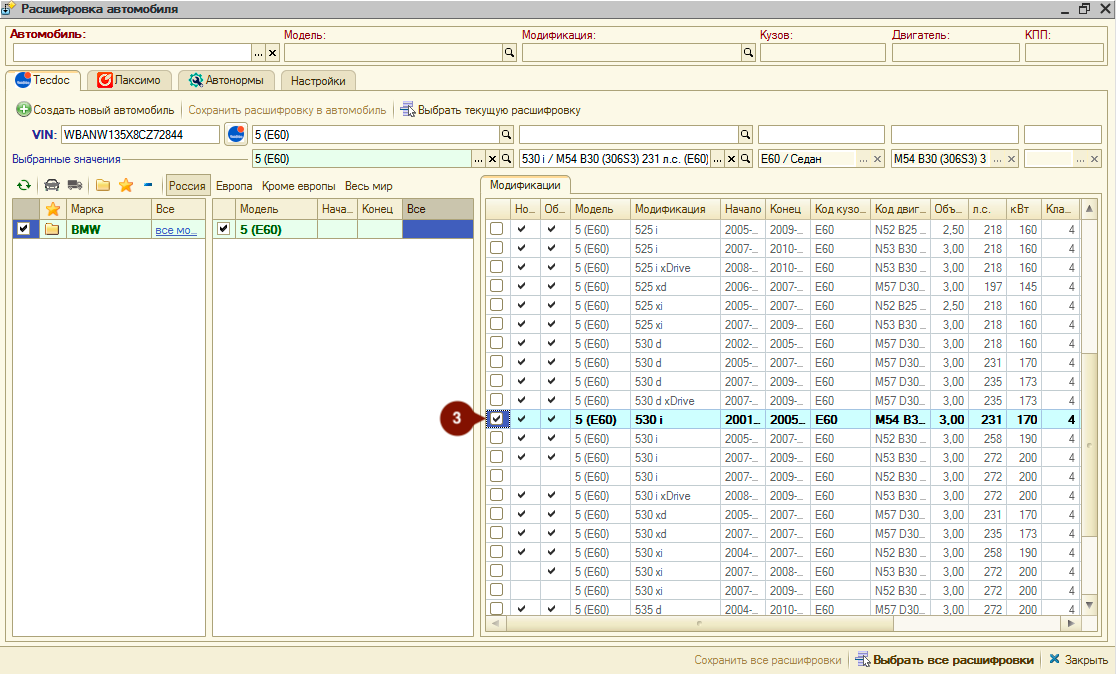Click Выбрать все расшифровки button
The height and width of the screenshot is (674, 1116).
pos(944,660)
